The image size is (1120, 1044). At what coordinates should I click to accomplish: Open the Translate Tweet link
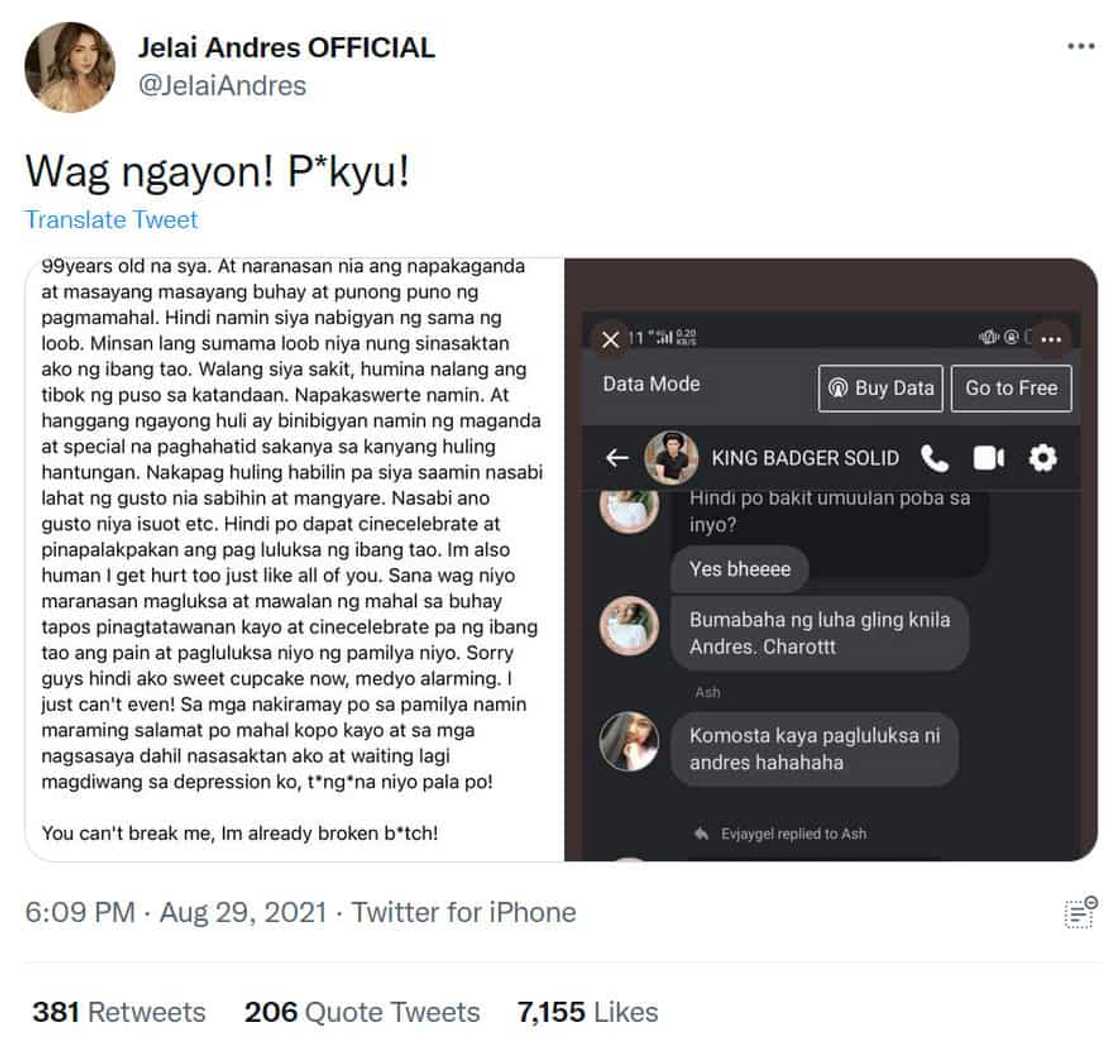[x=111, y=219]
